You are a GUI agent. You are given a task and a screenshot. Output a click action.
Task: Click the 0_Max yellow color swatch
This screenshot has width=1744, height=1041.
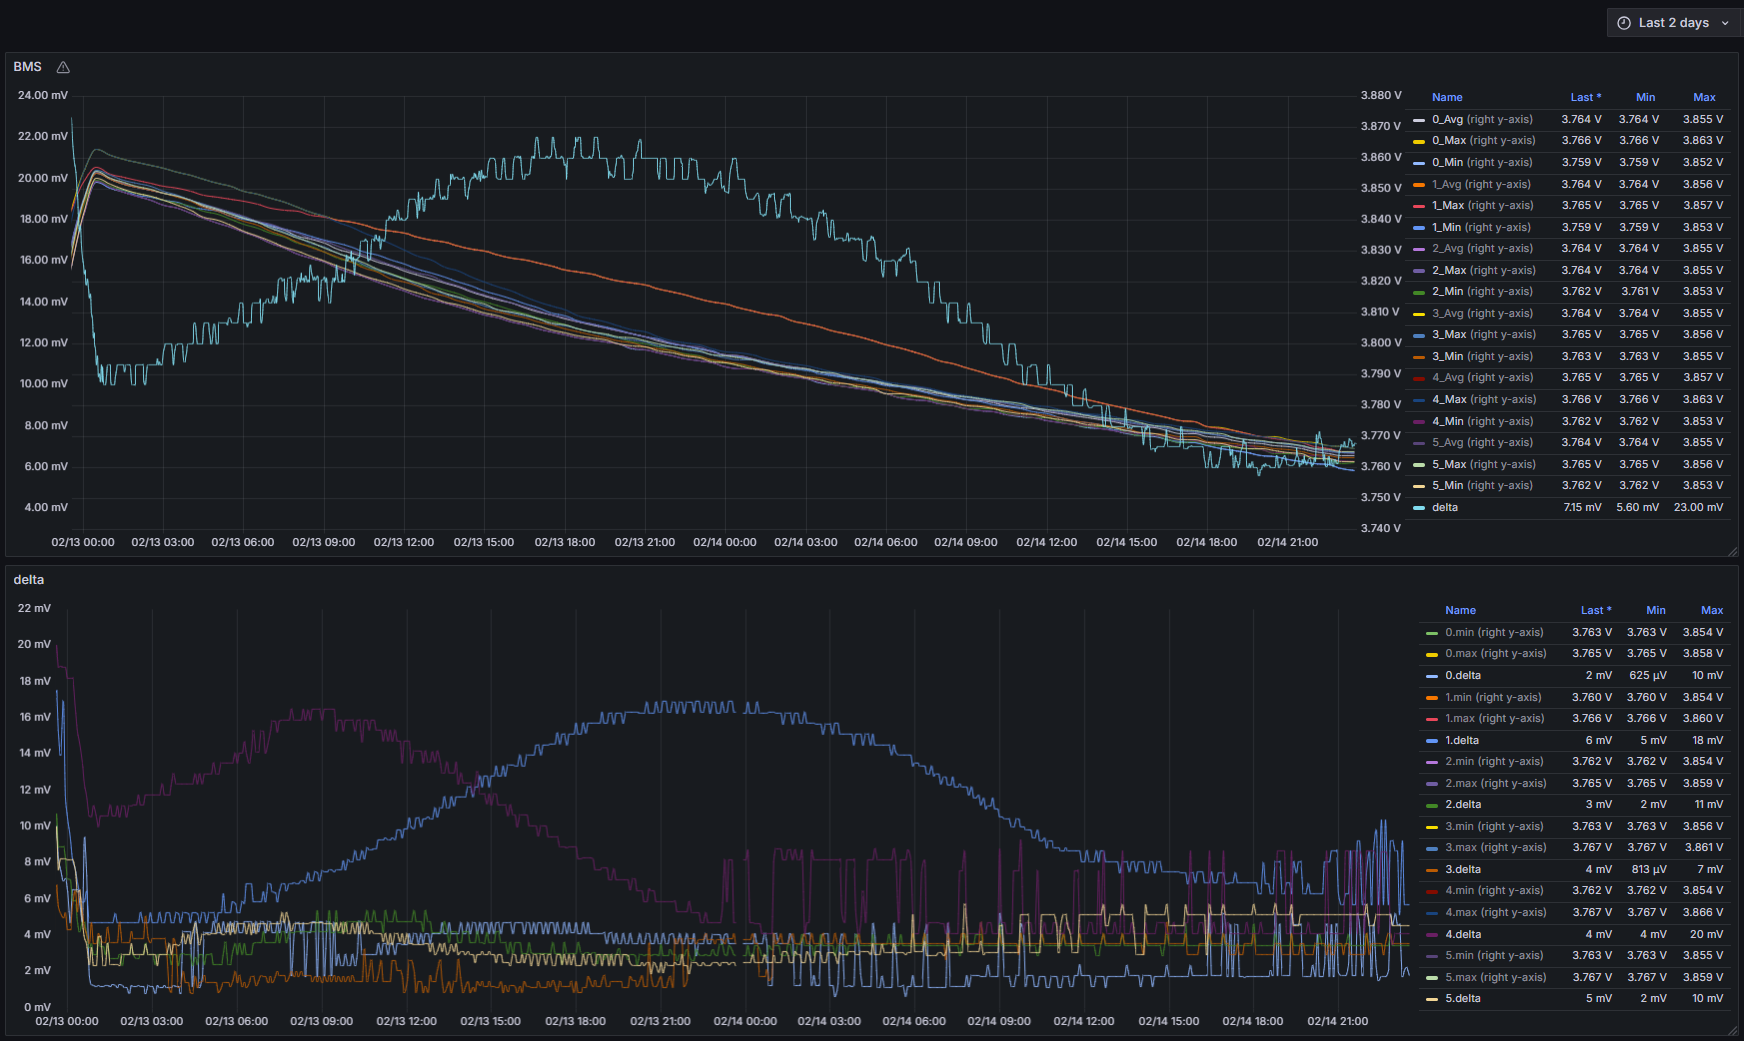1419,142
